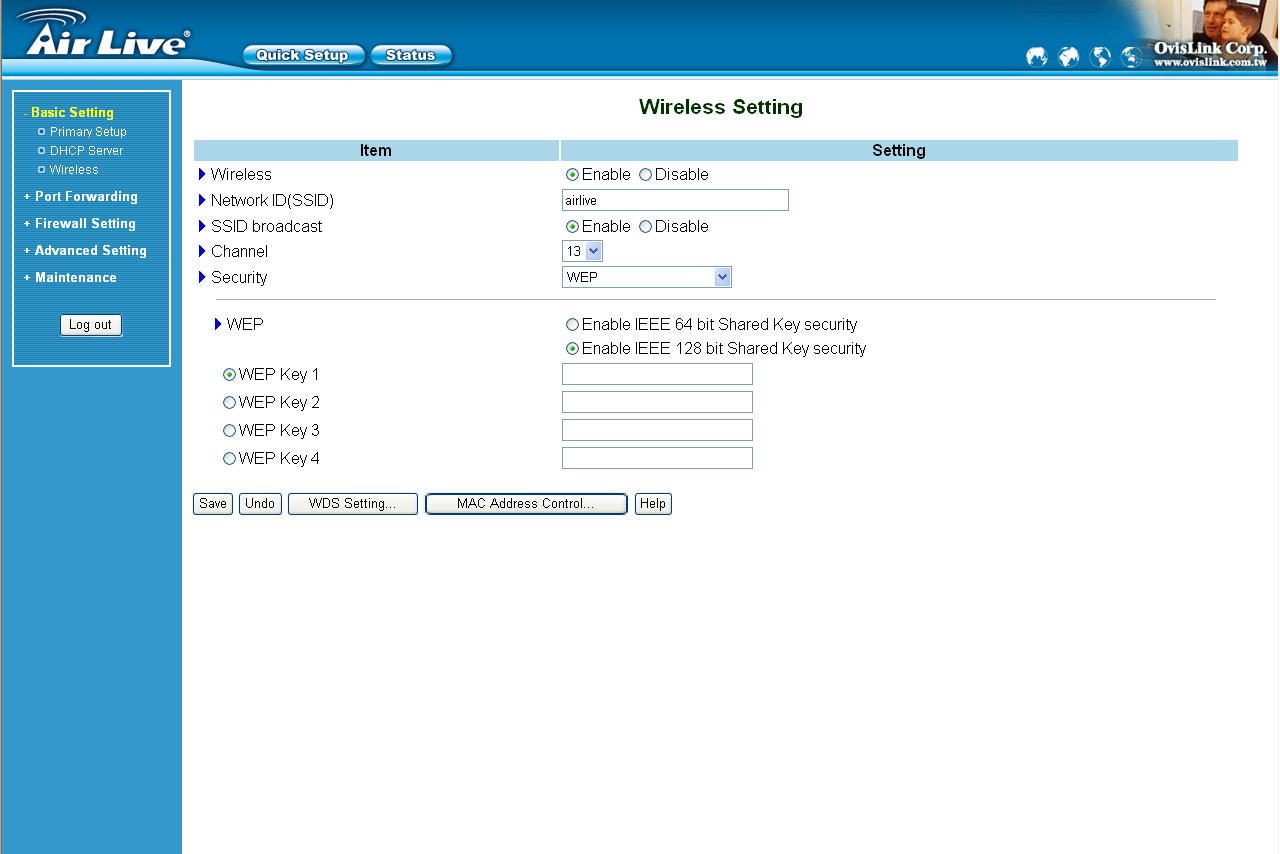This screenshot has height=854, width=1280.
Task: Open MAC Address Control settings
Action: point(526,504)
